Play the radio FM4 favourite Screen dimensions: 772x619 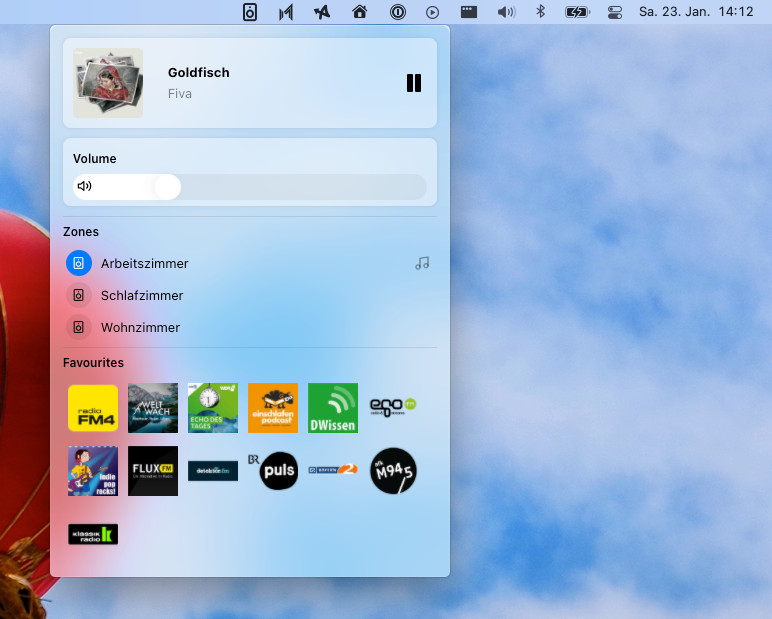click(93, 408)
